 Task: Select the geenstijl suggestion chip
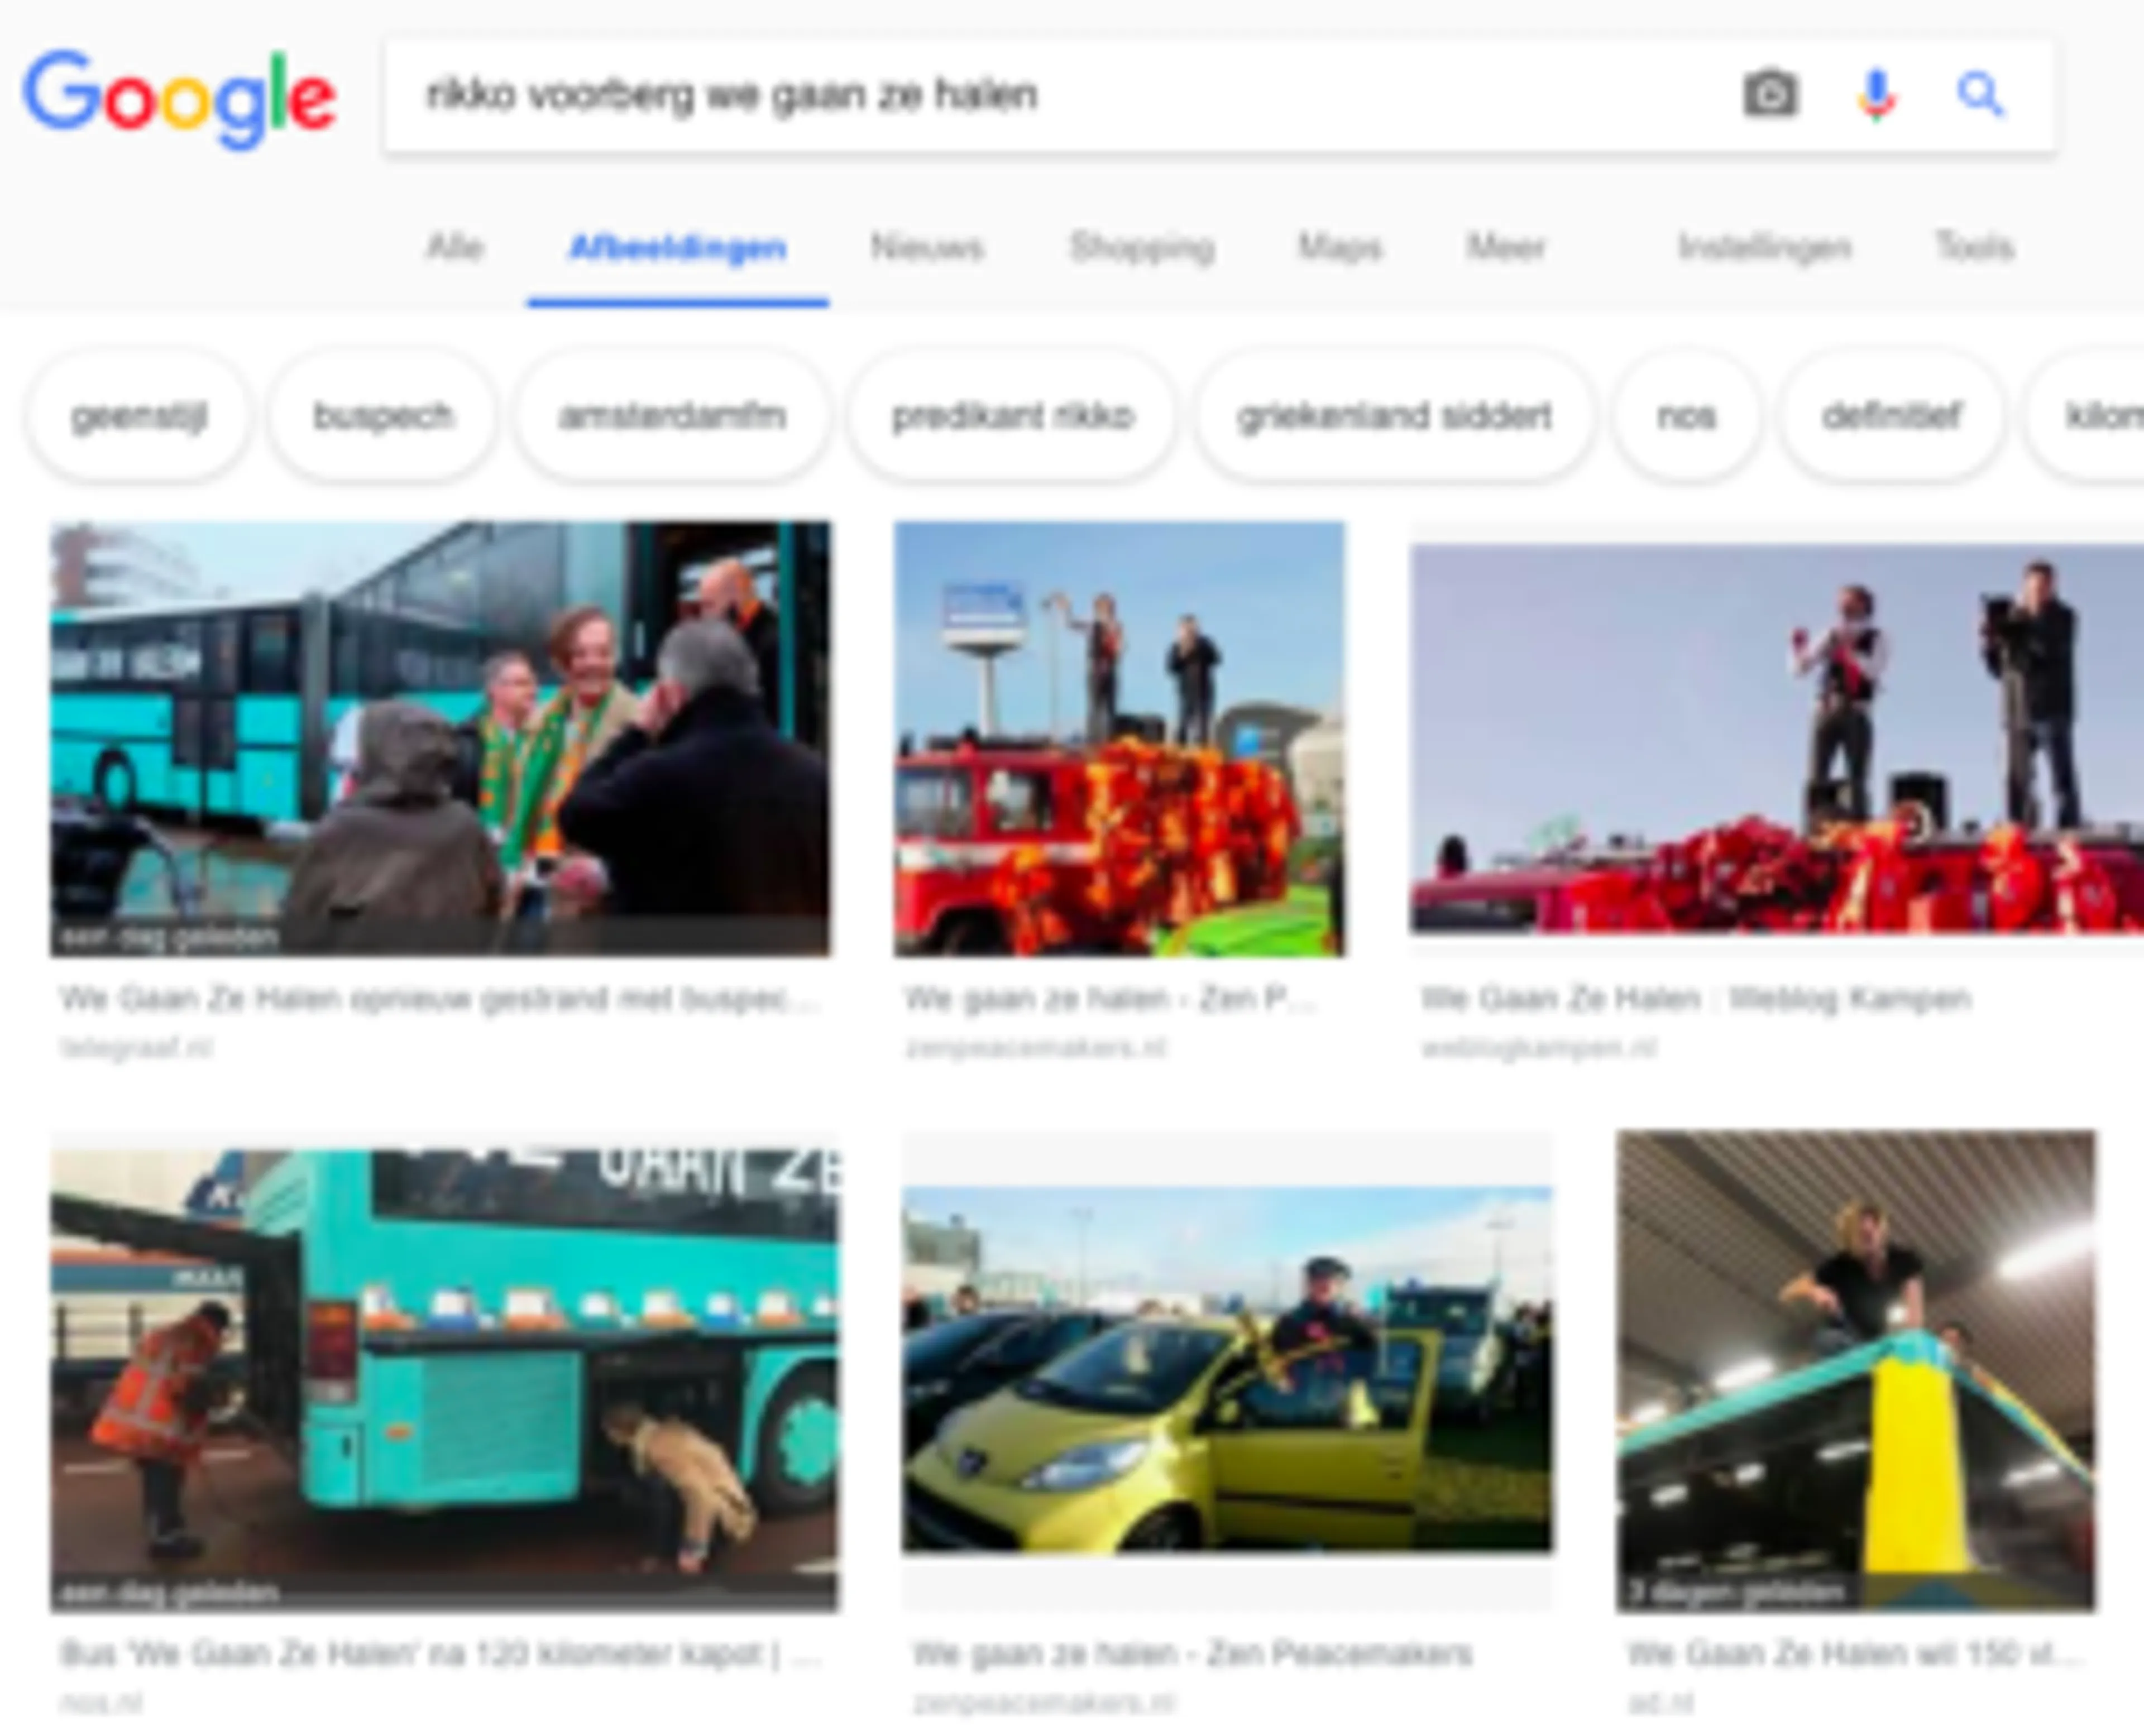point(139,416)
